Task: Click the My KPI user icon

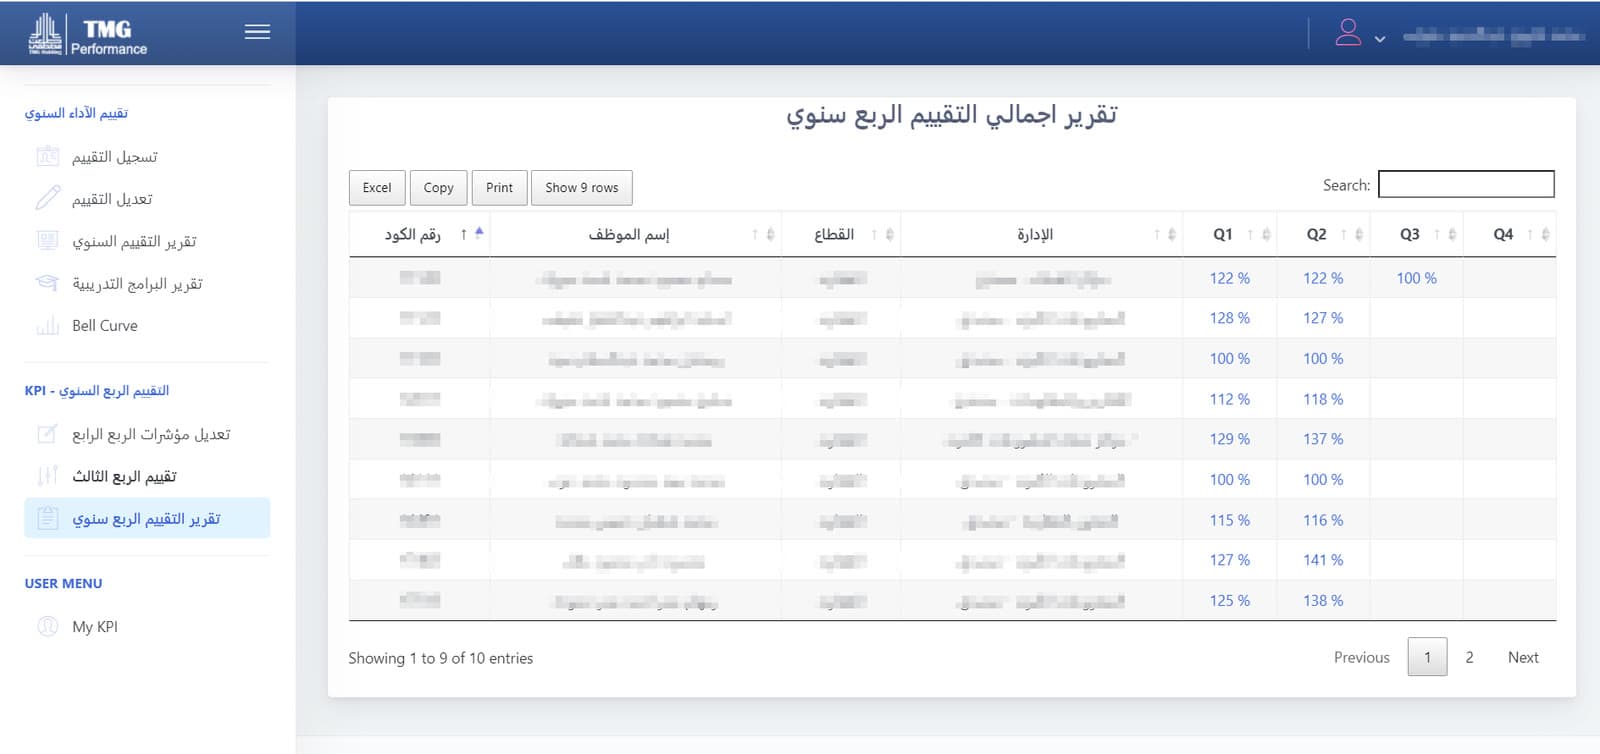Action: pyautogui.click(x=47, y=626)
